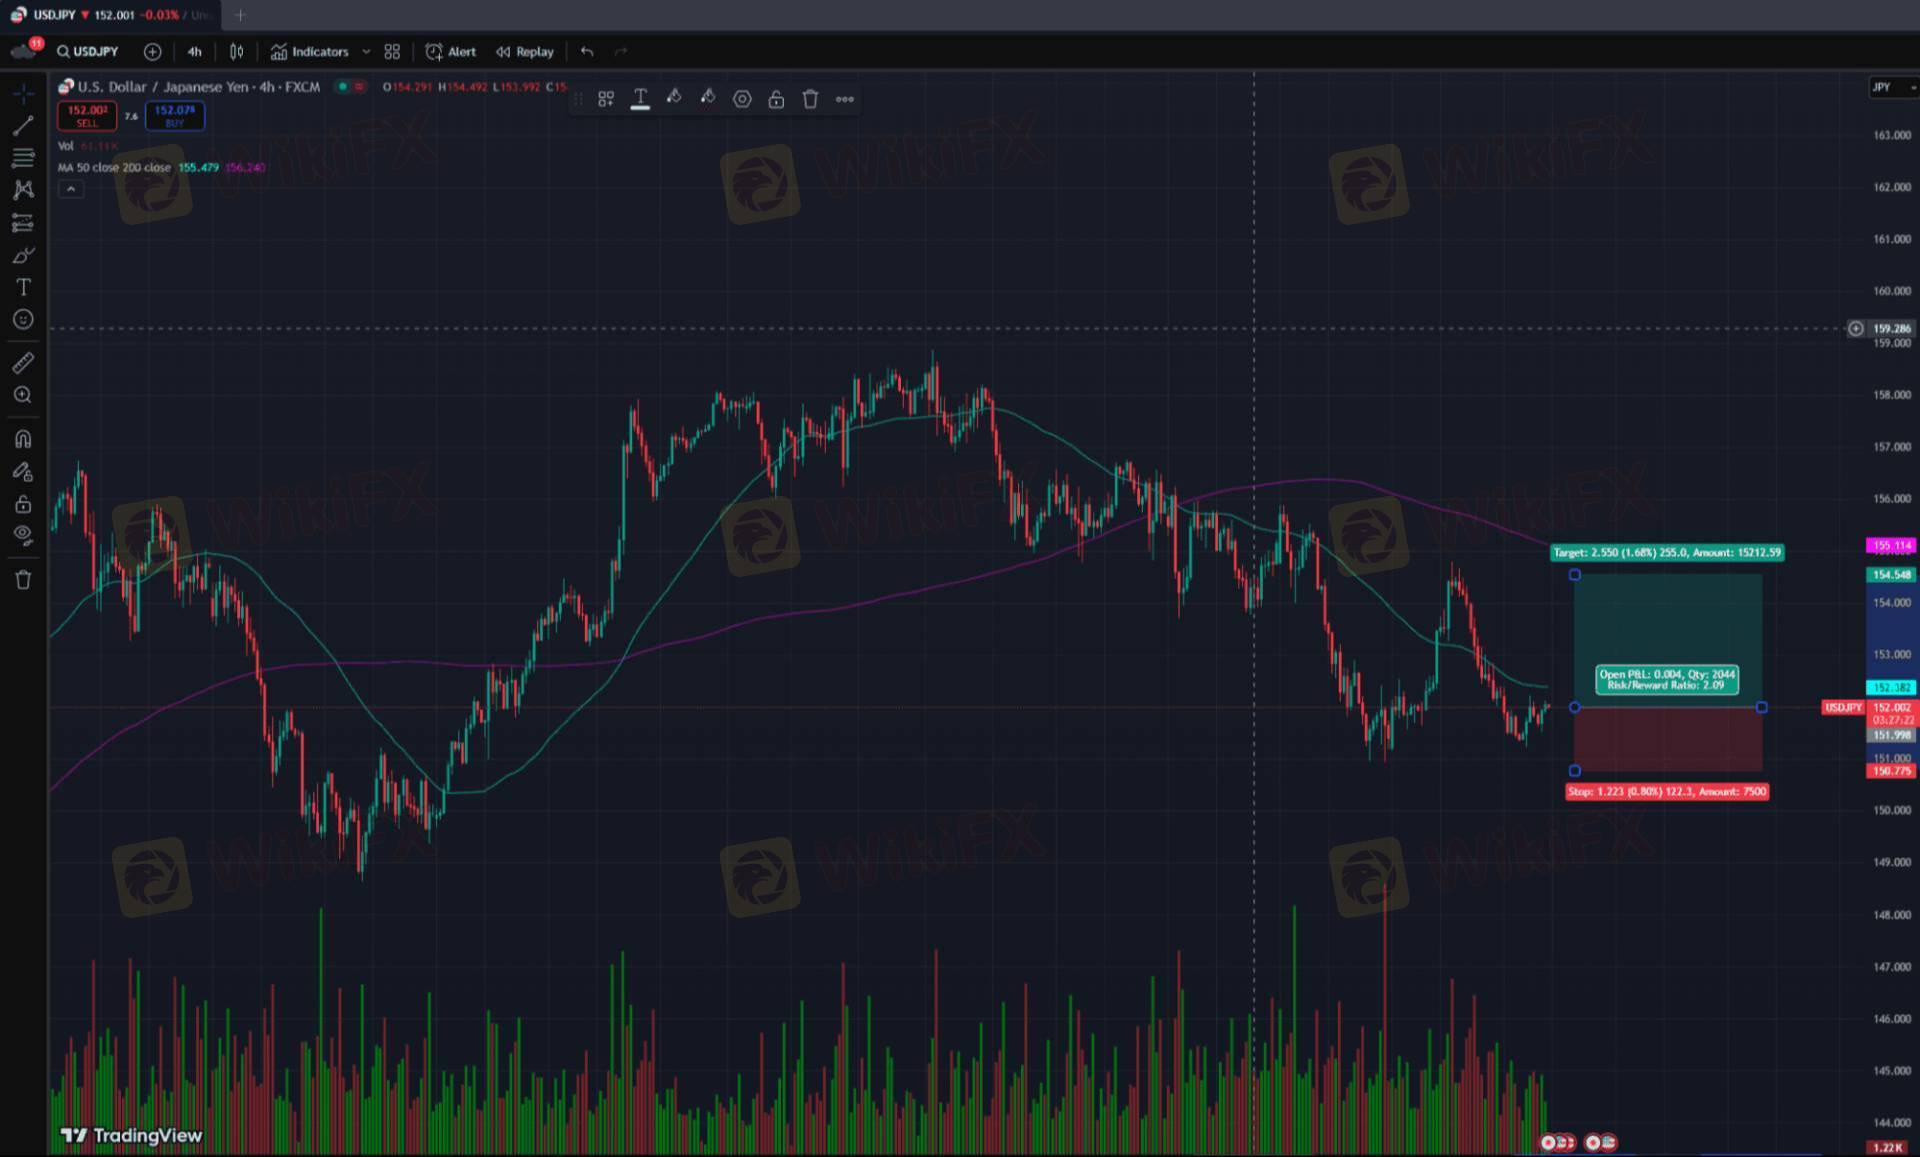Collapse the indicator legend chevron
Screen dimensions: 1920x1157
[x=71, y=189]
